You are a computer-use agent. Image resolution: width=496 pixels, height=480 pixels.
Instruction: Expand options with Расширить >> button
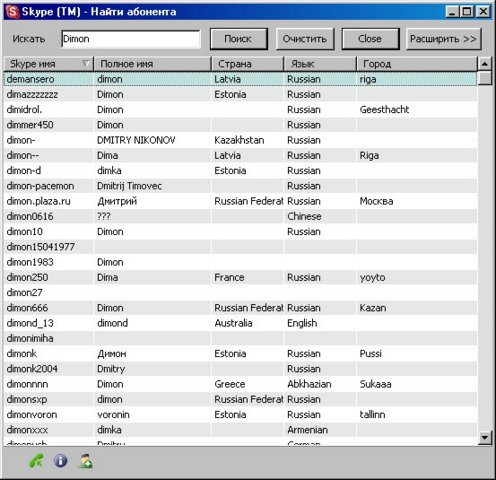(x=443, y=39)
